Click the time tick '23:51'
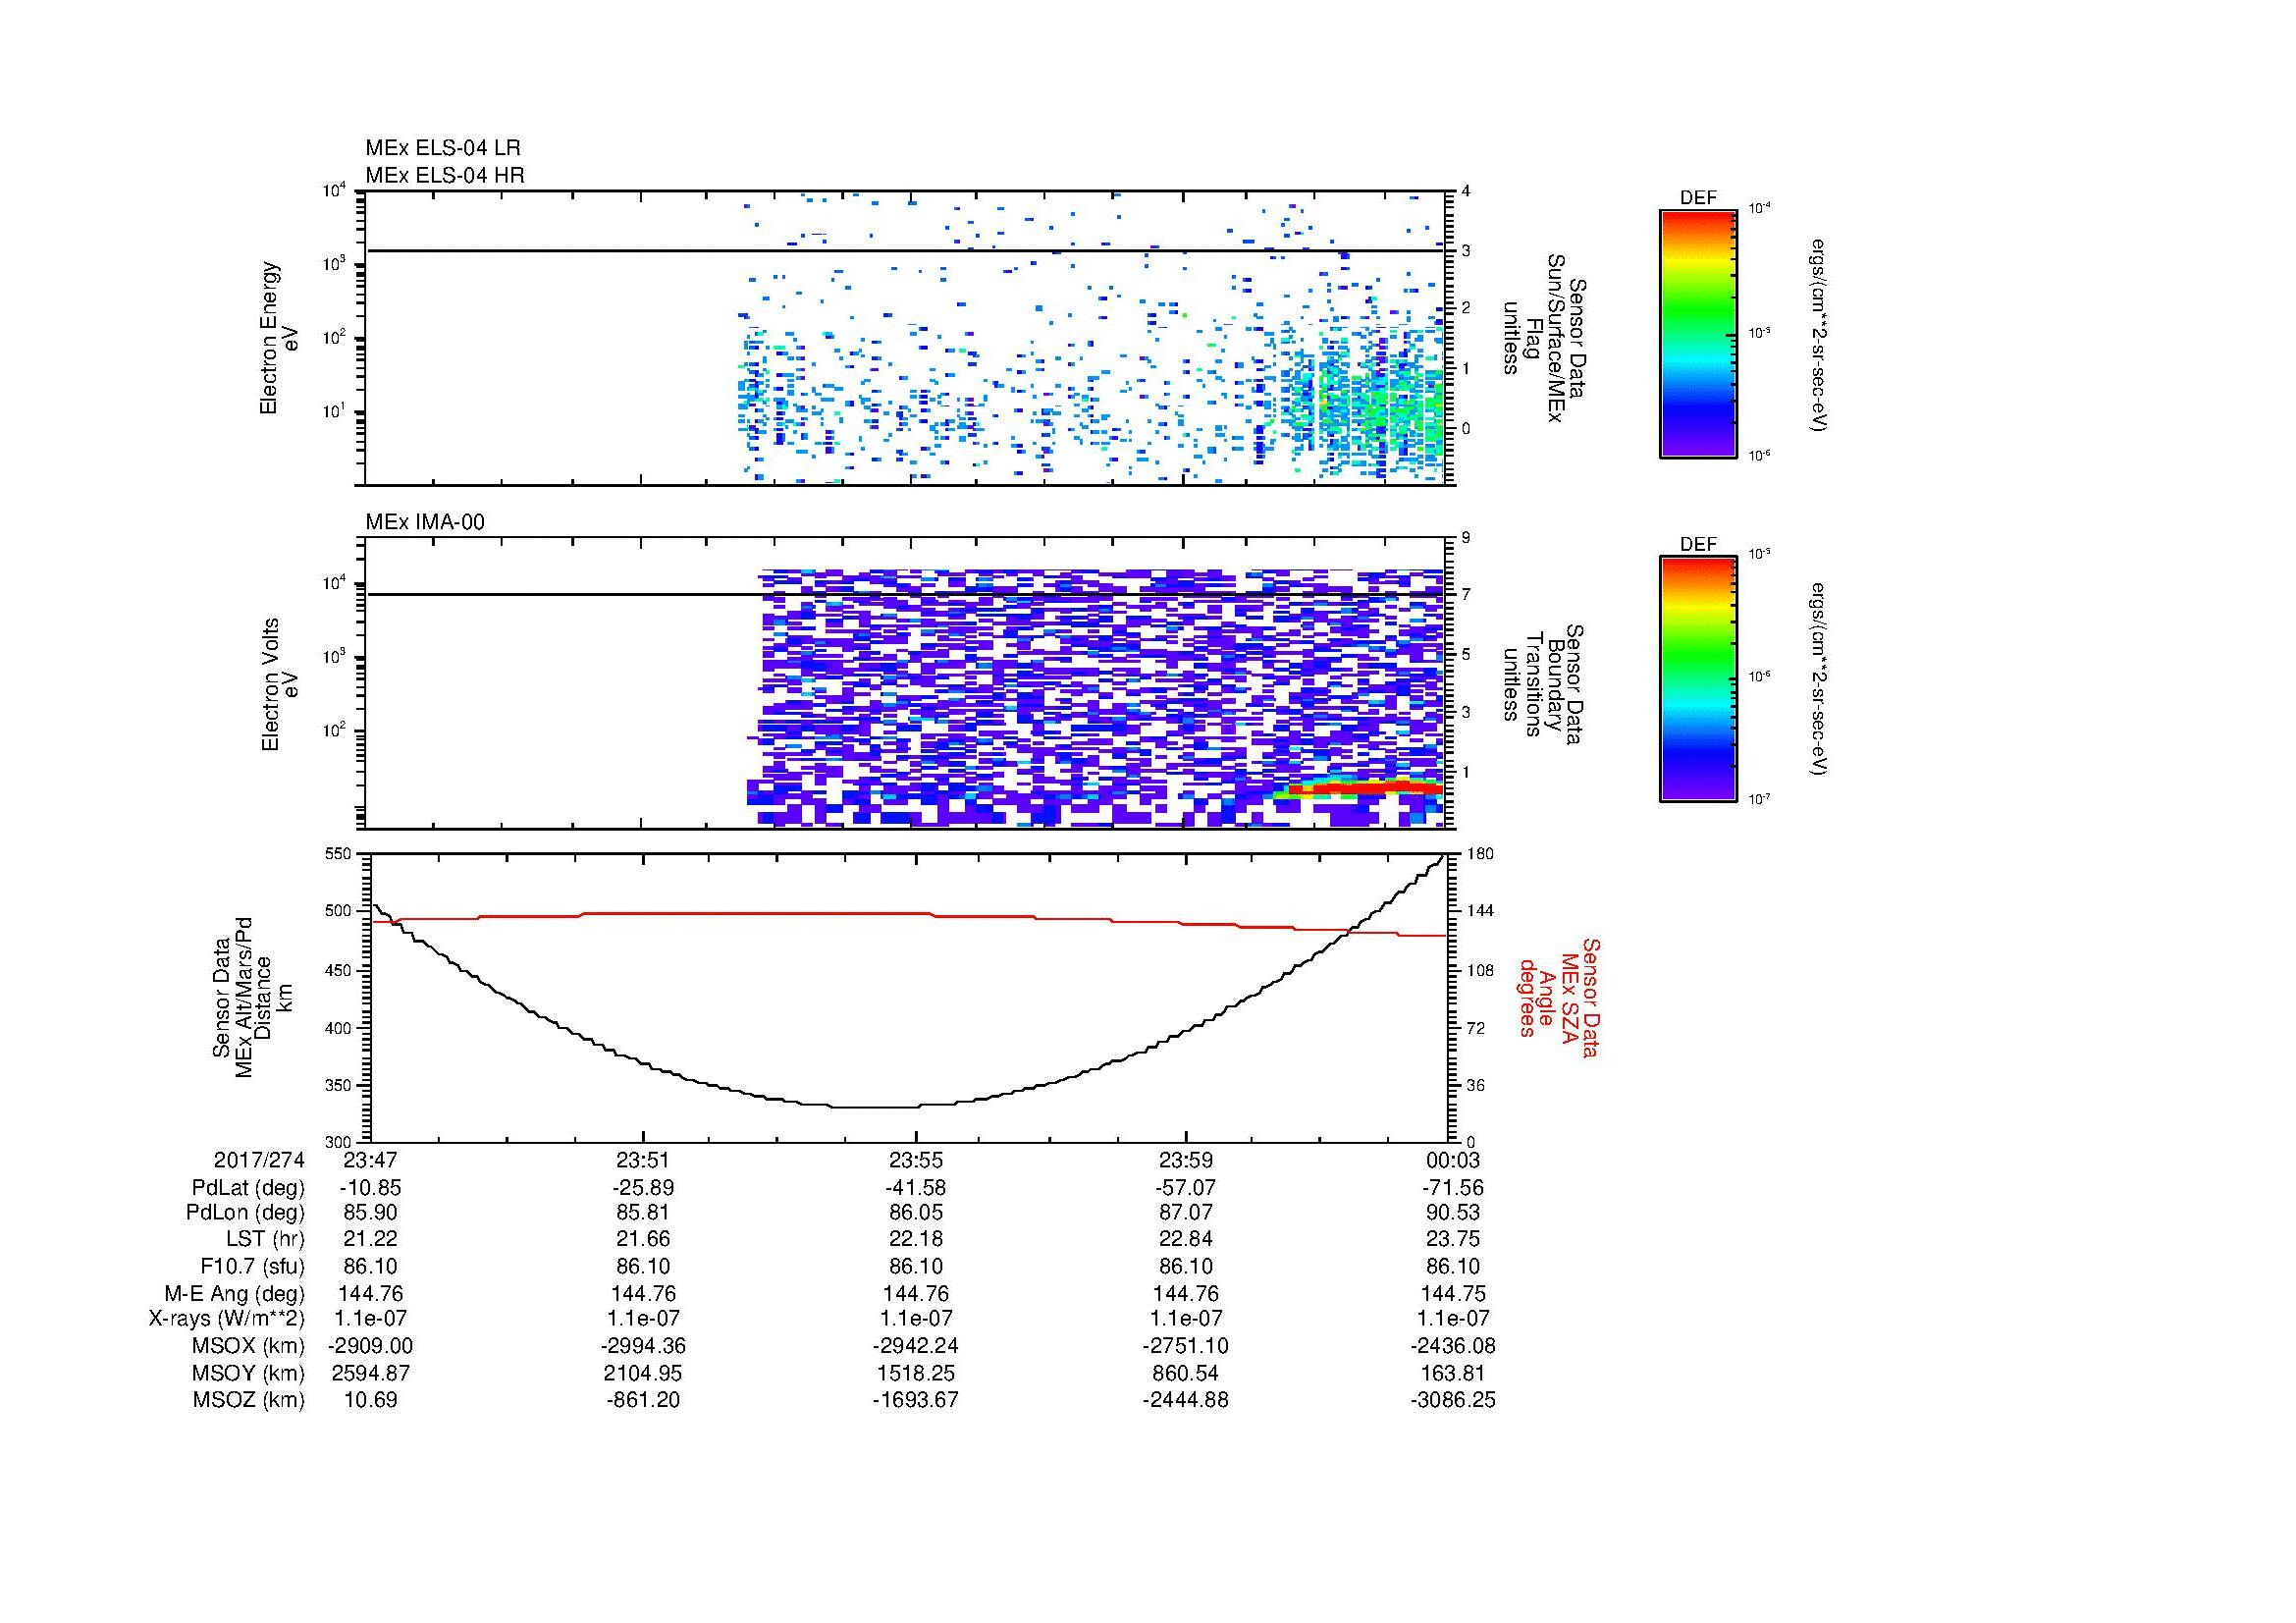2296x1623 pixels. 642,1160
